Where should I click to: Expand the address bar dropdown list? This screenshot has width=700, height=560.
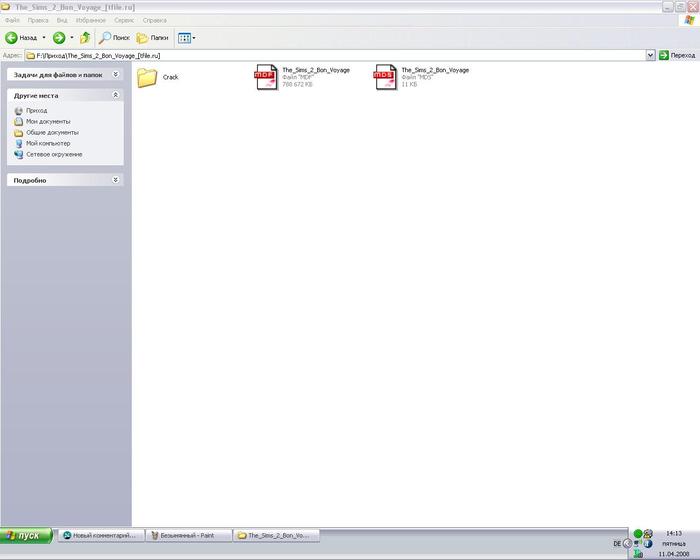point(650,55)
